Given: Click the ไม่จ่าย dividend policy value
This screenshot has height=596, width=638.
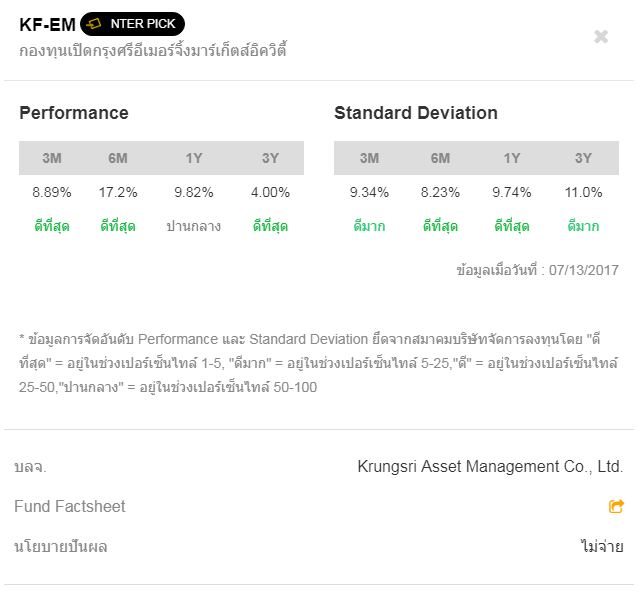Looking at the screenshot, I should click(x=602, y=547).
